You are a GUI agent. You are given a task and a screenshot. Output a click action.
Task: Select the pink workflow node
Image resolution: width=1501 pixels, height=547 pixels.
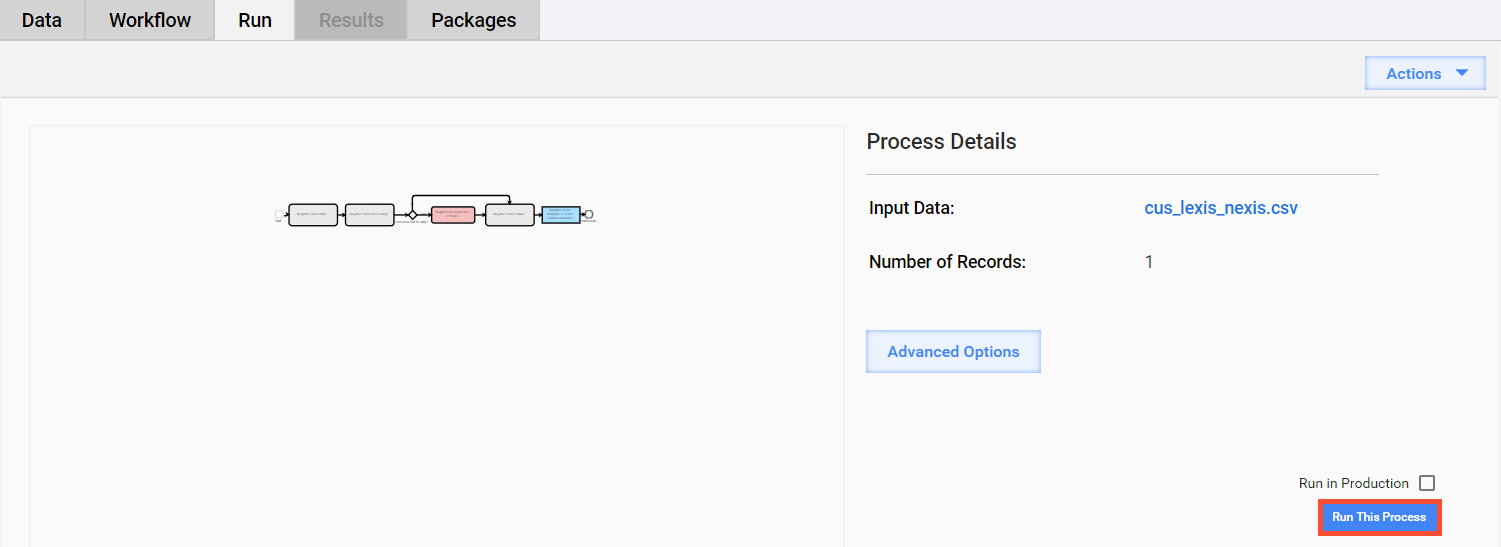[453, 215]
